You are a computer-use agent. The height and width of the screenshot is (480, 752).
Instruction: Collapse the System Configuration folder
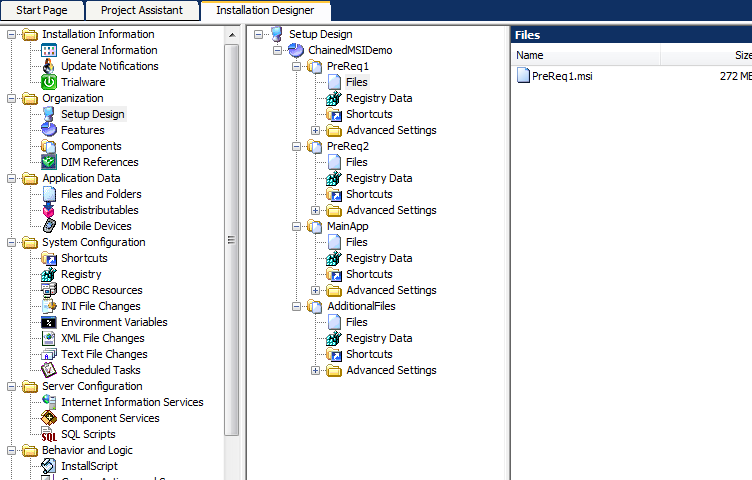click(x=11, y=242)
